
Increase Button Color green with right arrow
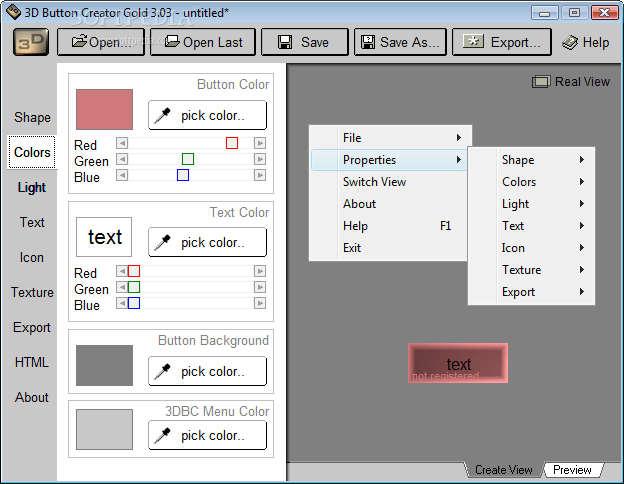[260, 159]
